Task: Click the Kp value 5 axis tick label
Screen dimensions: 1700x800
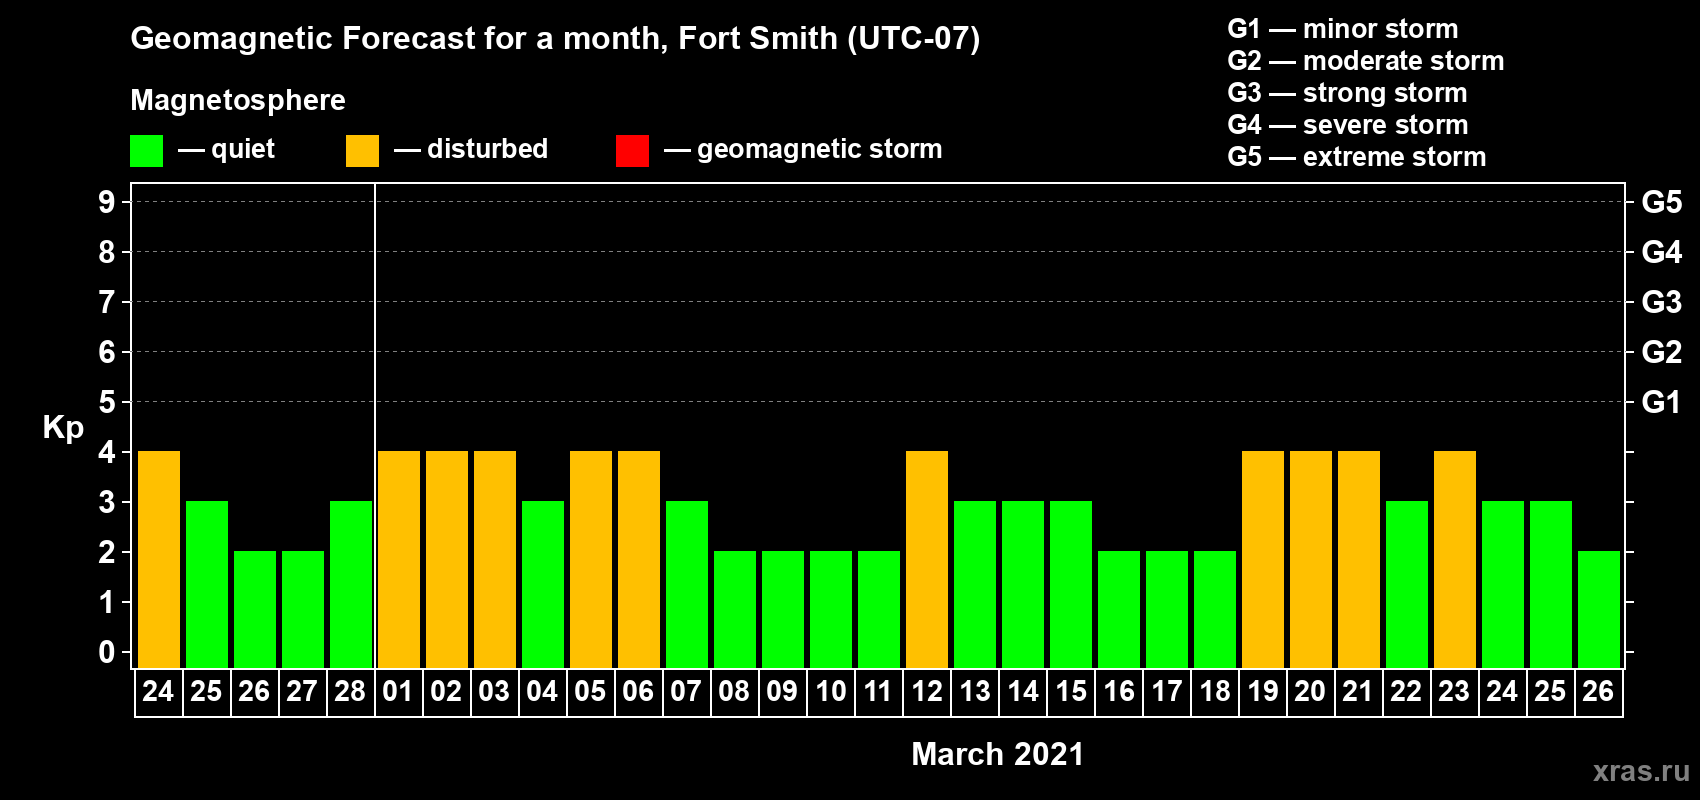Action: 107,402
